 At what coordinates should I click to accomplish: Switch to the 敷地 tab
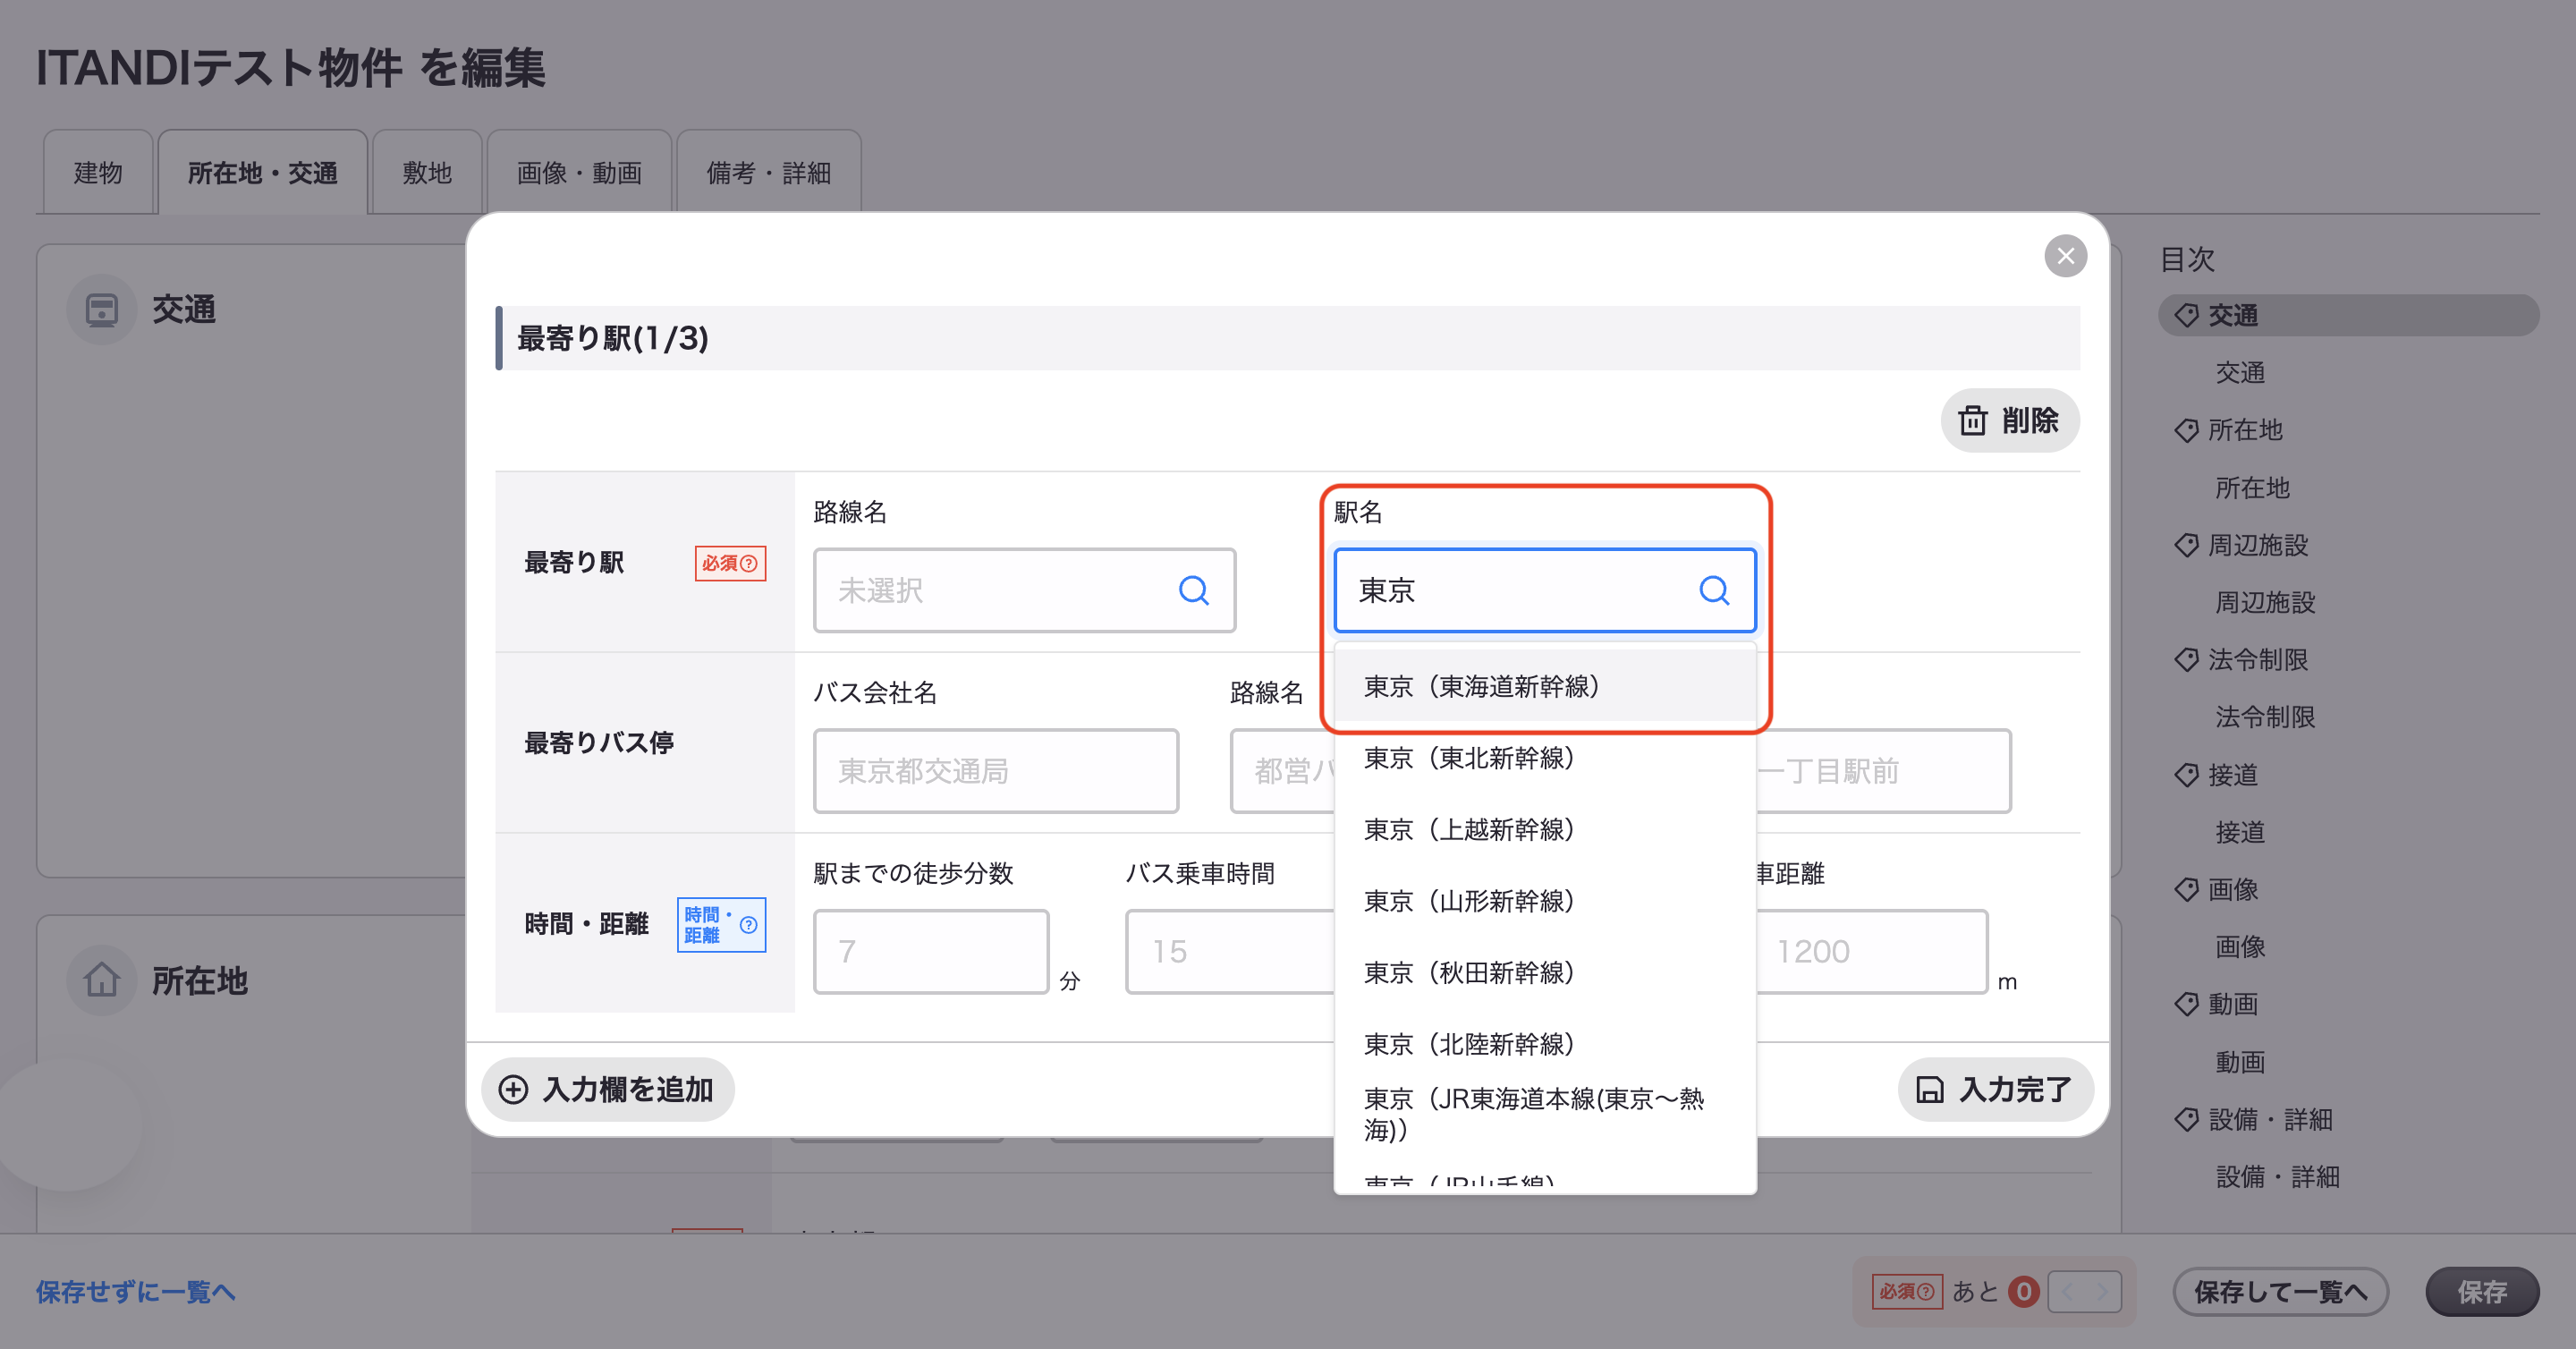tap(427, 172)
